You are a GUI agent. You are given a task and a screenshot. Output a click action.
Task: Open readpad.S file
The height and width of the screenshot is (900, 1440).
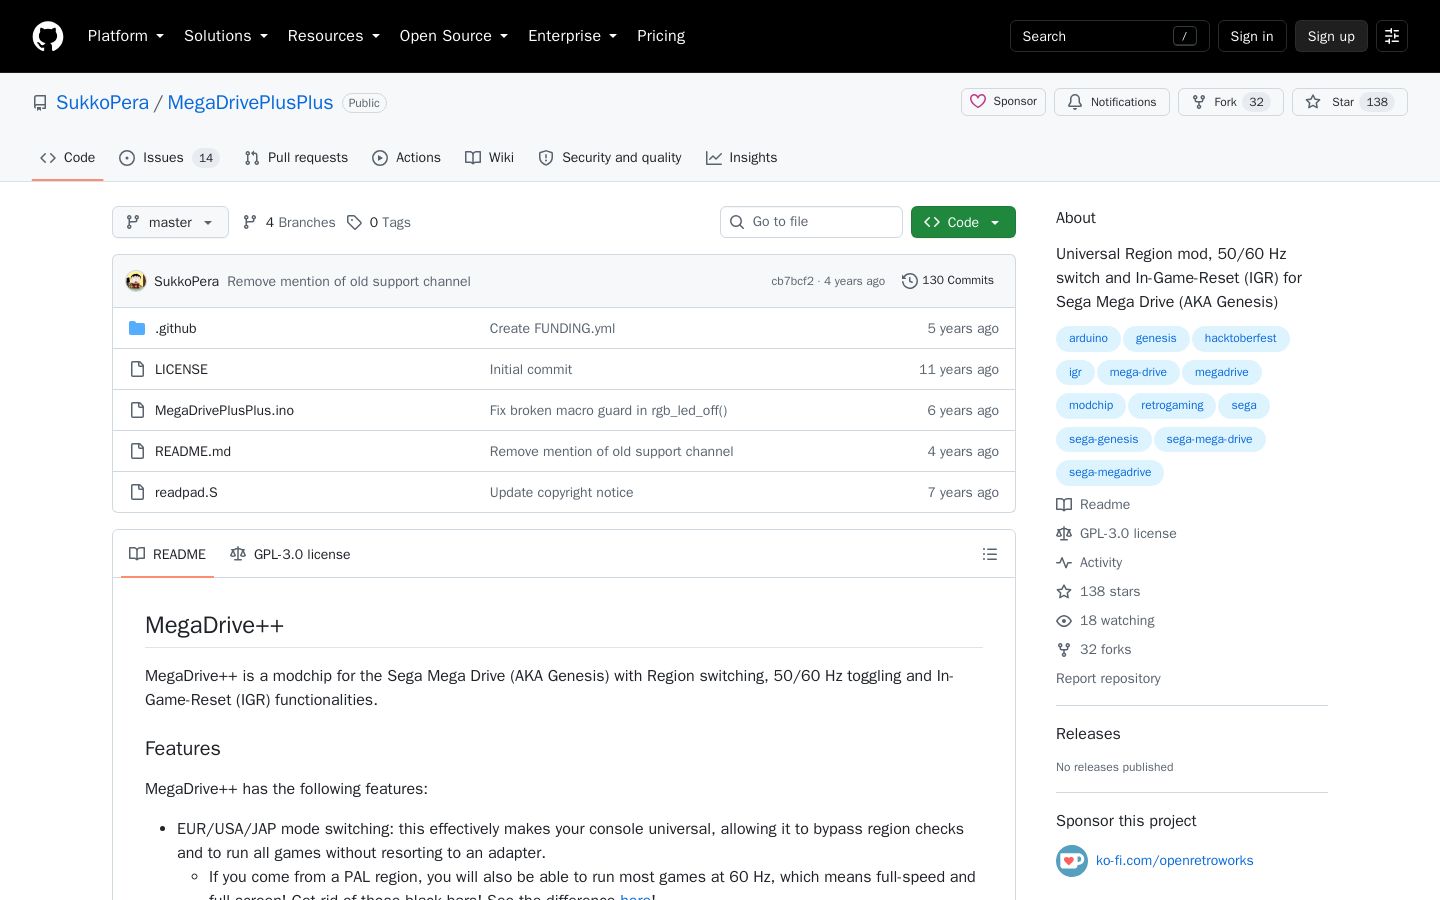pyautogui.click(x=186, y=492)
